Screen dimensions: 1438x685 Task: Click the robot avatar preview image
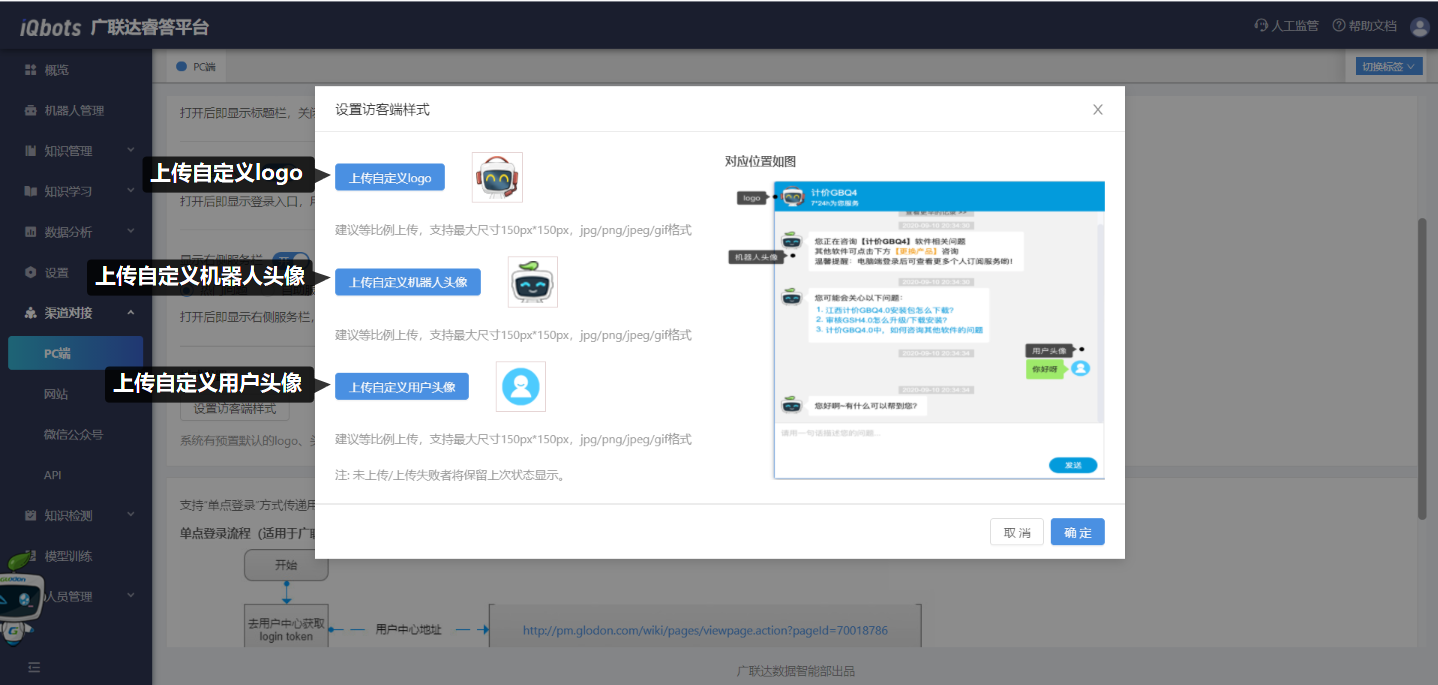(x=532, y=282)
